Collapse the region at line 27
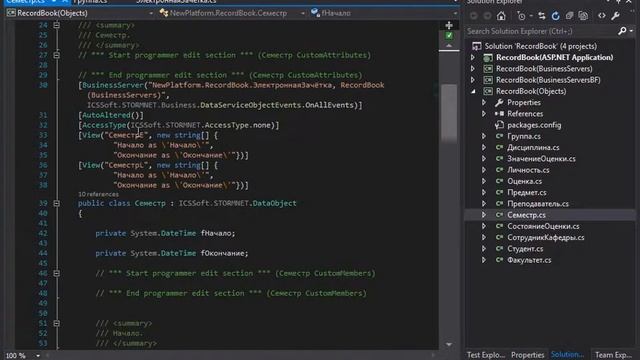The width and height of the screenshot is (640, 360). pos(57,55)
